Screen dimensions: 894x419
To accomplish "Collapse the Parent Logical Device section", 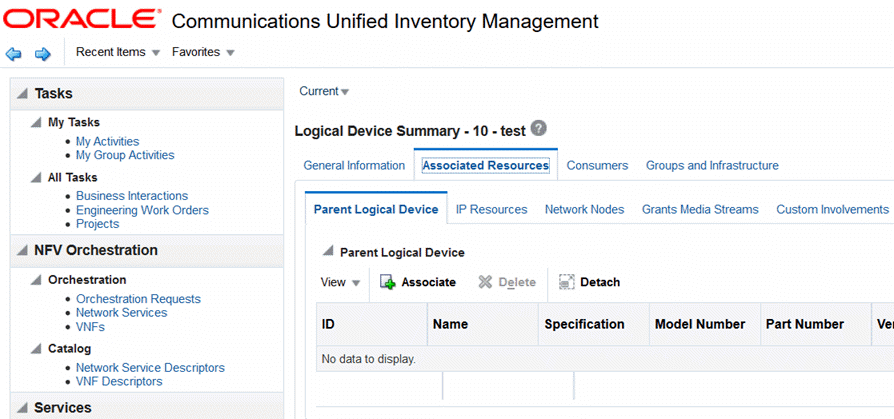I will pos(328,252).
